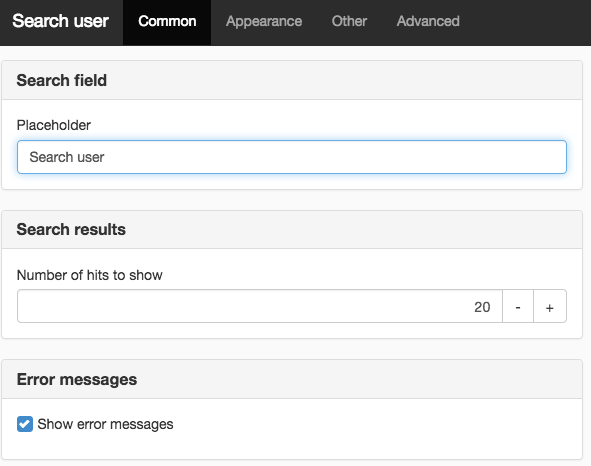
Task: Select the Common tab
Action: click(167, 21)
